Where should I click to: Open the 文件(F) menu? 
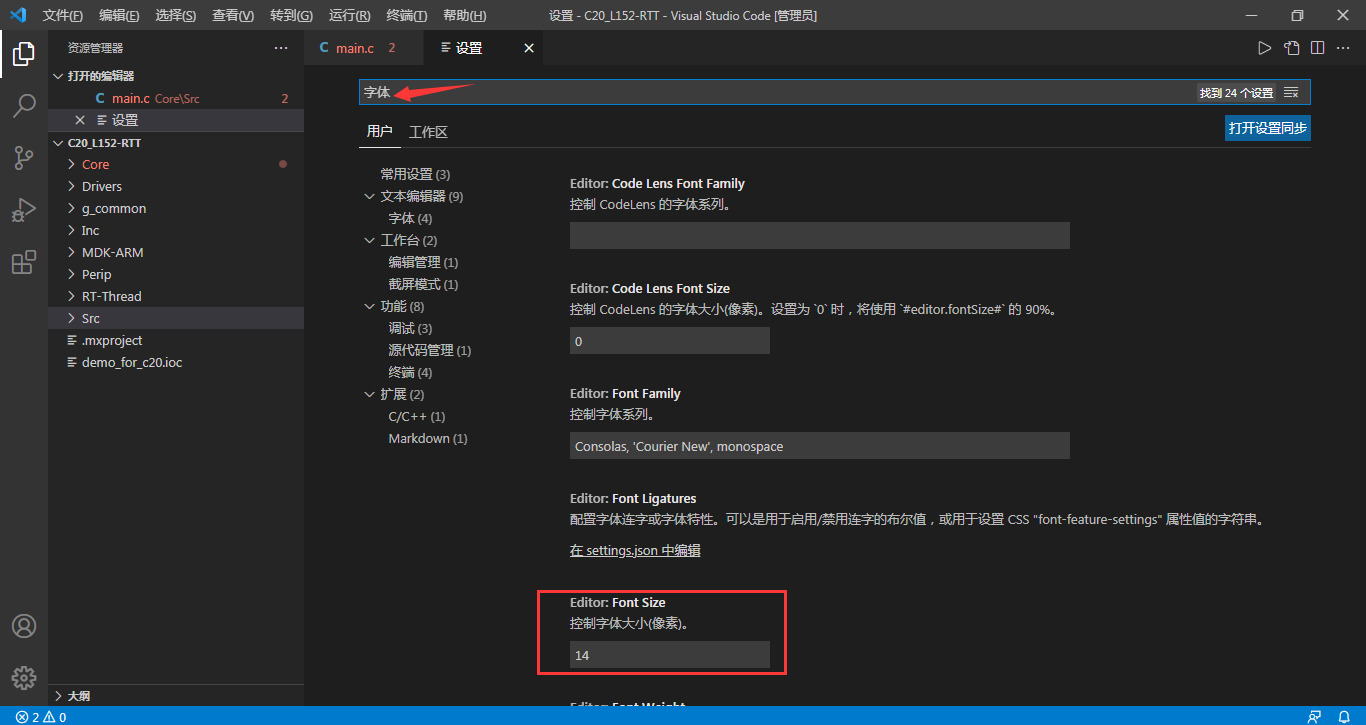(x=62, y=16)
